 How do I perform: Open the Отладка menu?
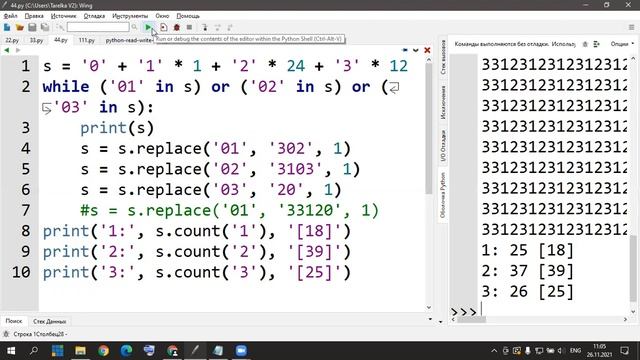click(94, 16)
